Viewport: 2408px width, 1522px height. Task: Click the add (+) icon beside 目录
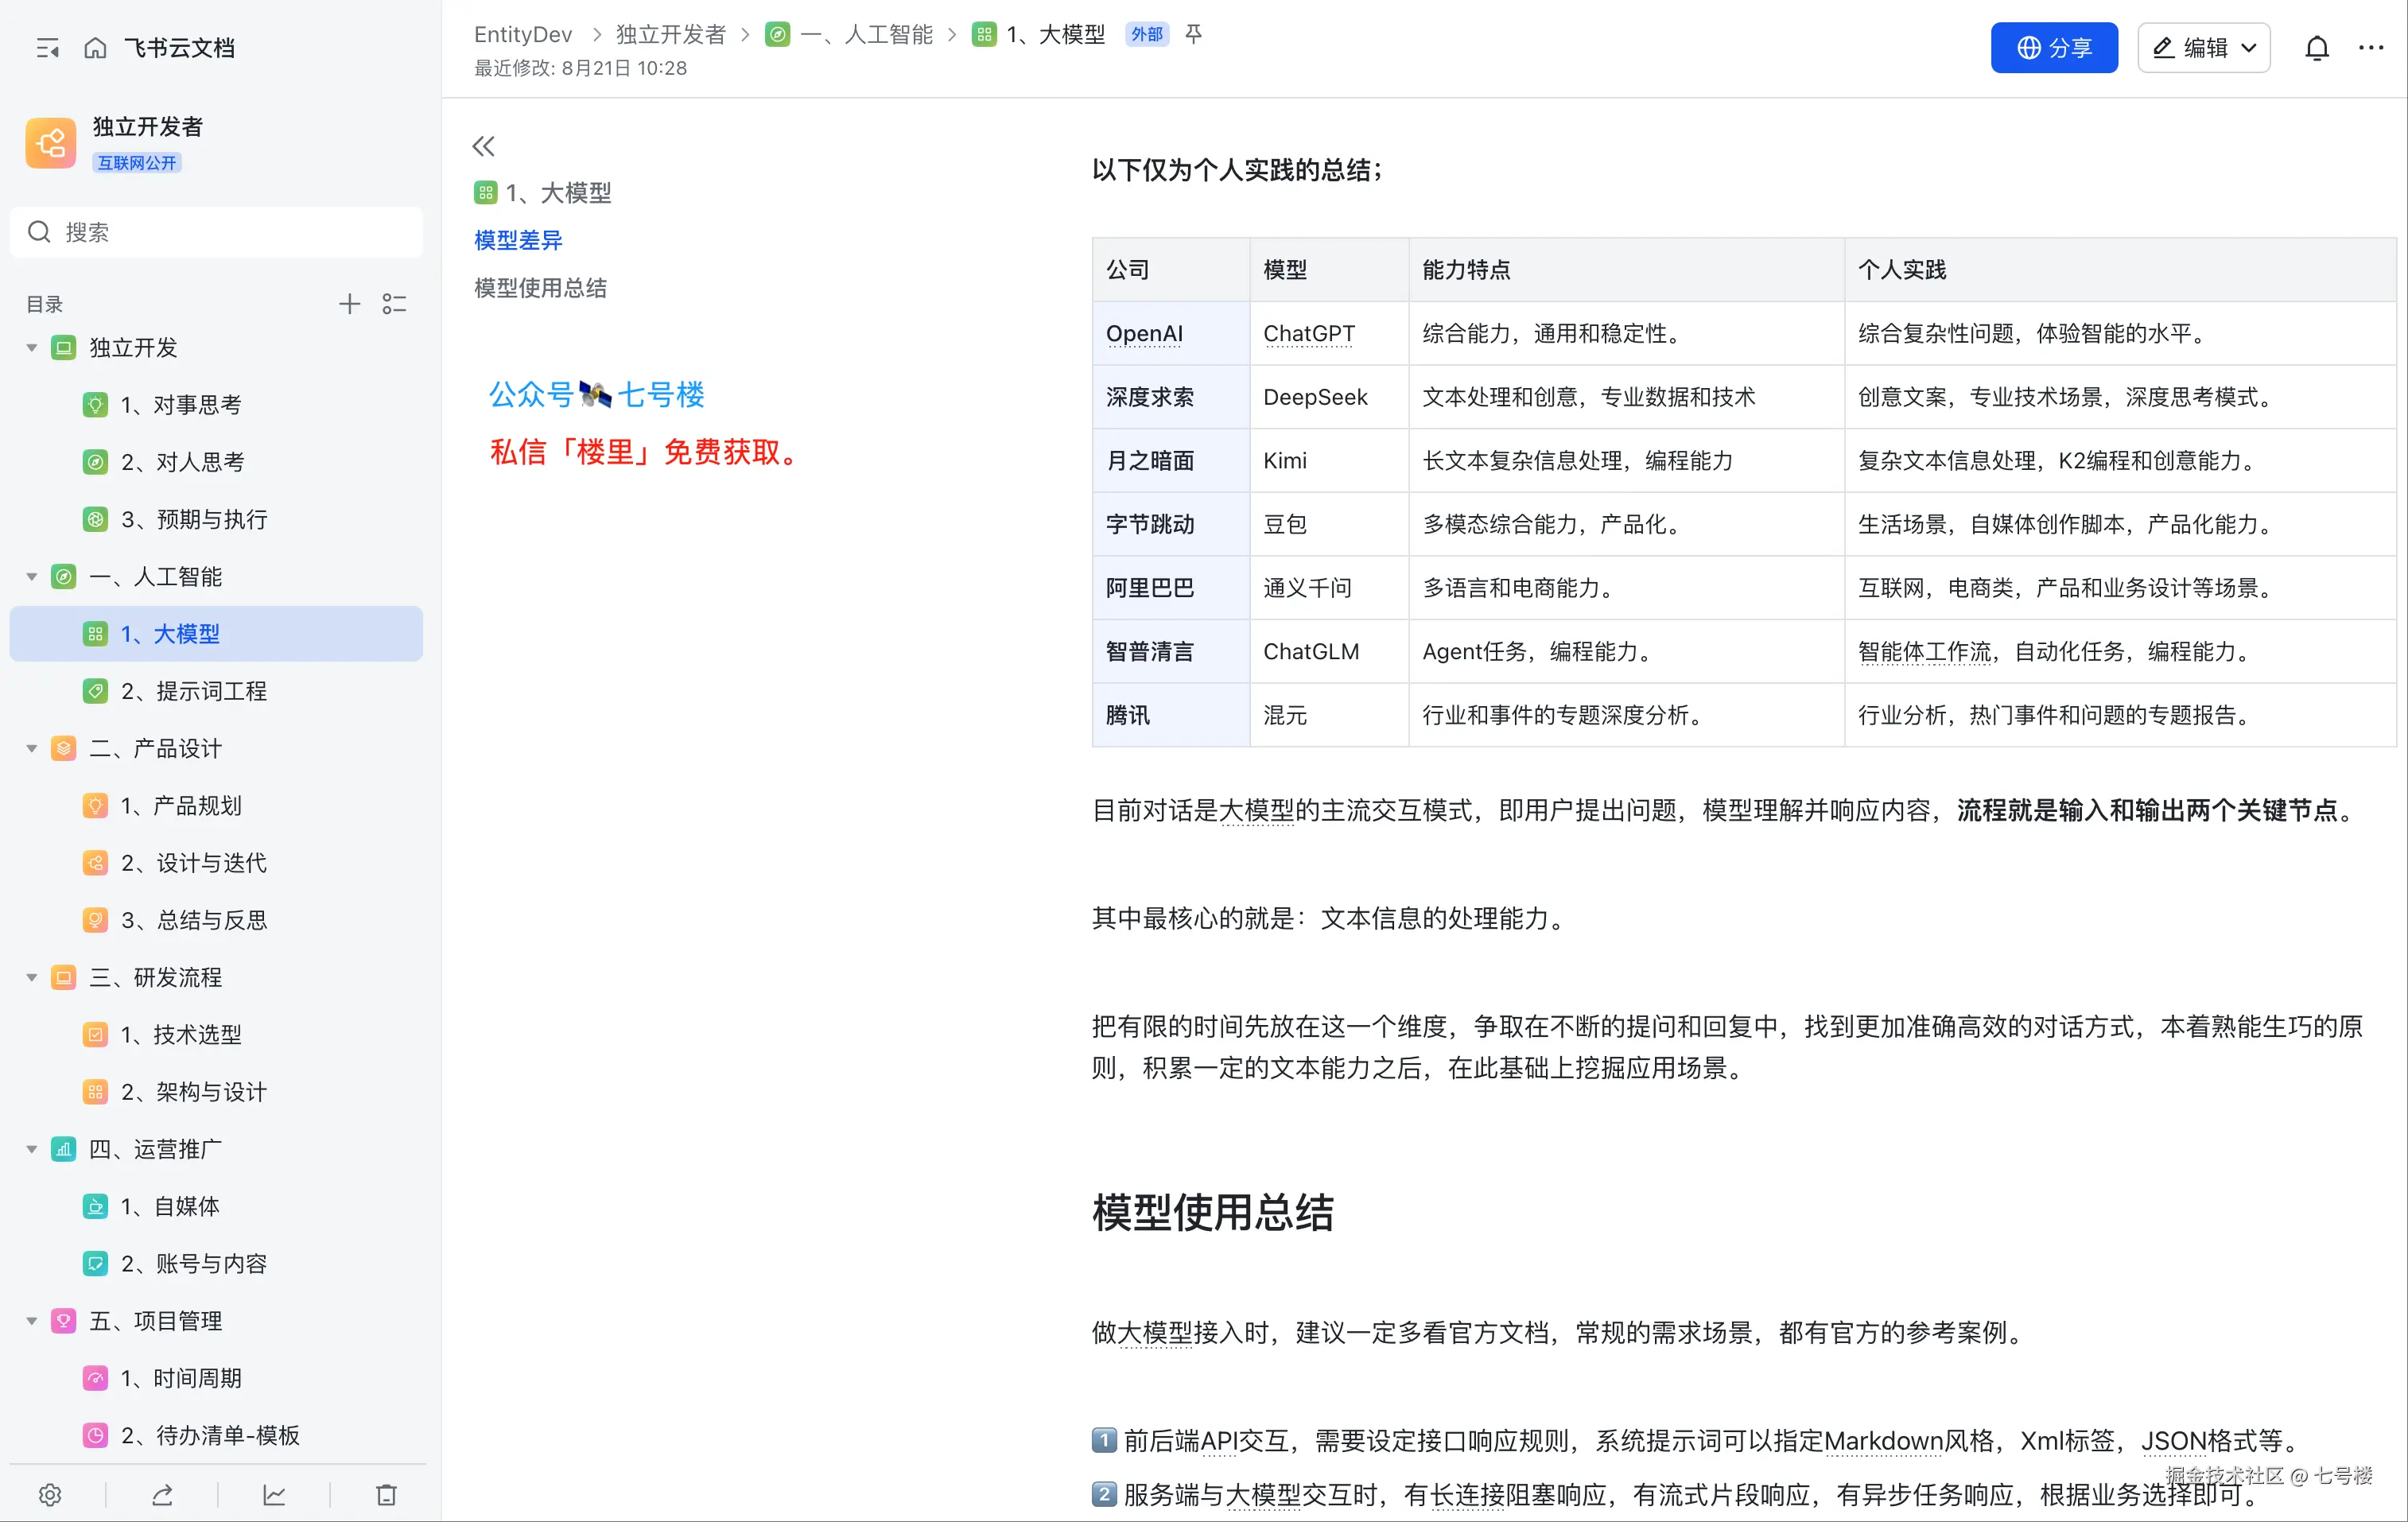tap(350, 303)
